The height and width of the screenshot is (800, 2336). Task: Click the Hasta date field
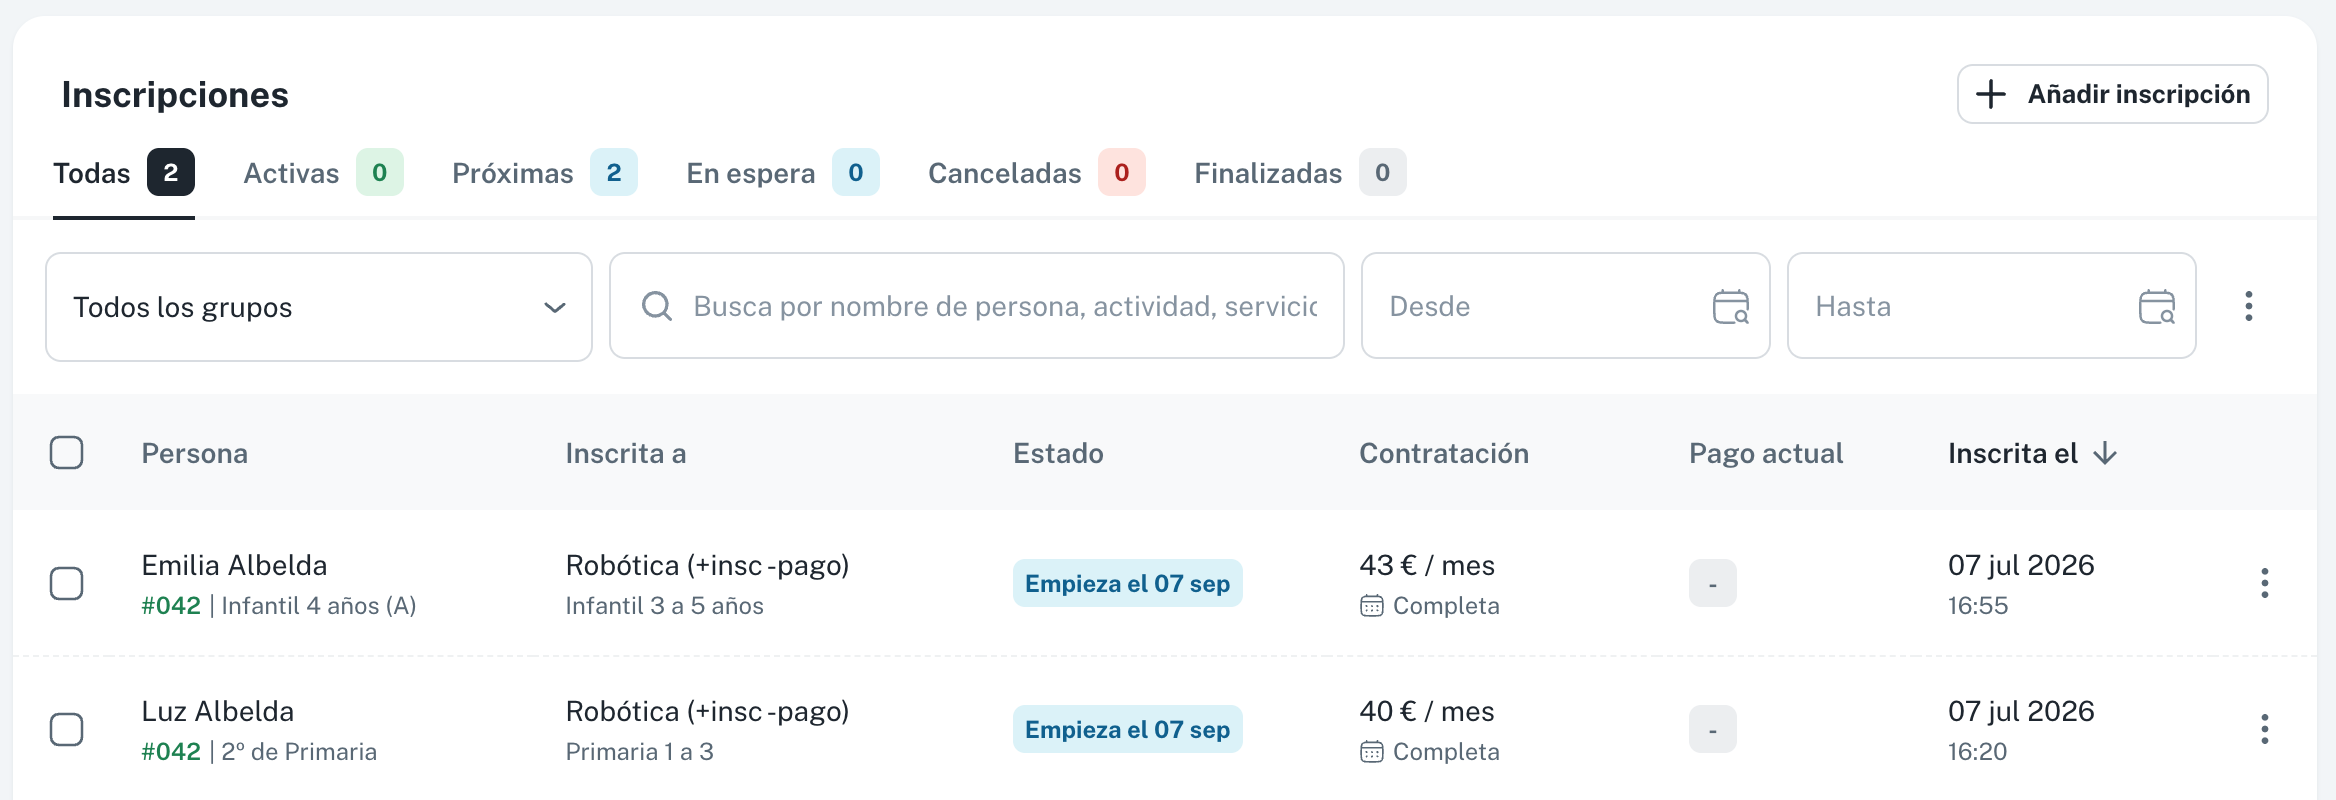tap(1992, 306)
